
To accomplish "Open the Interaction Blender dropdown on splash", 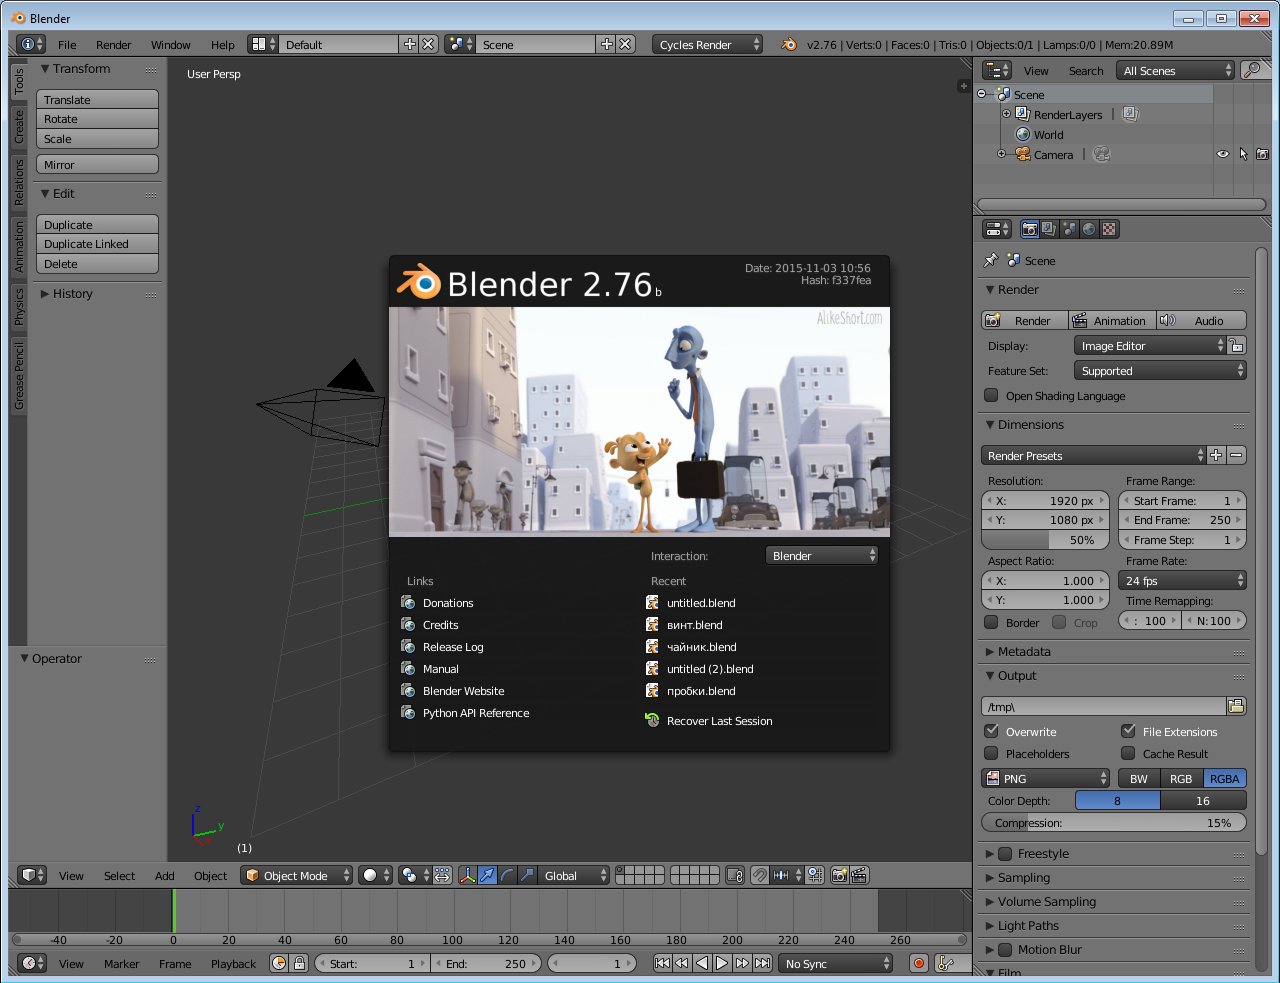I will tap(822, 555).
